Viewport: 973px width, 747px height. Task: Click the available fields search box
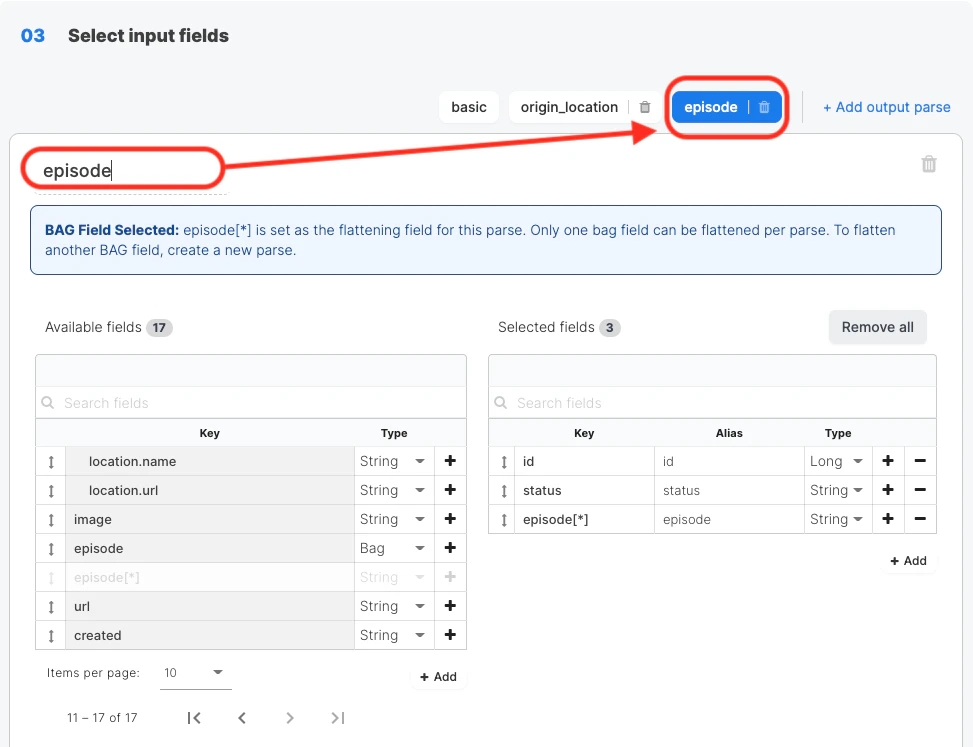point(255,403)
